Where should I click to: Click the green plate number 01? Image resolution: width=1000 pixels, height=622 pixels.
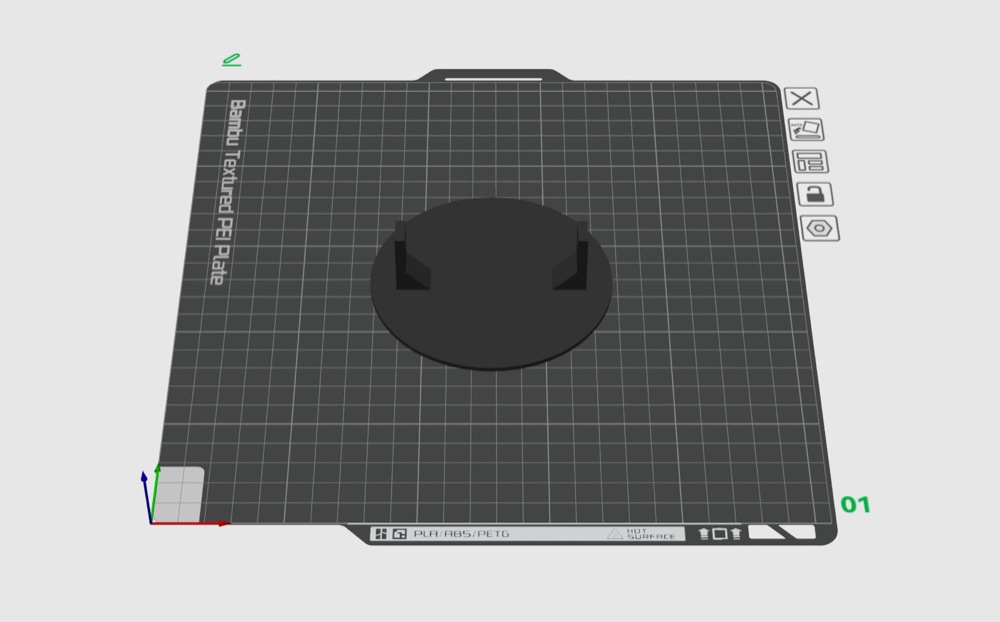(855, 505)
